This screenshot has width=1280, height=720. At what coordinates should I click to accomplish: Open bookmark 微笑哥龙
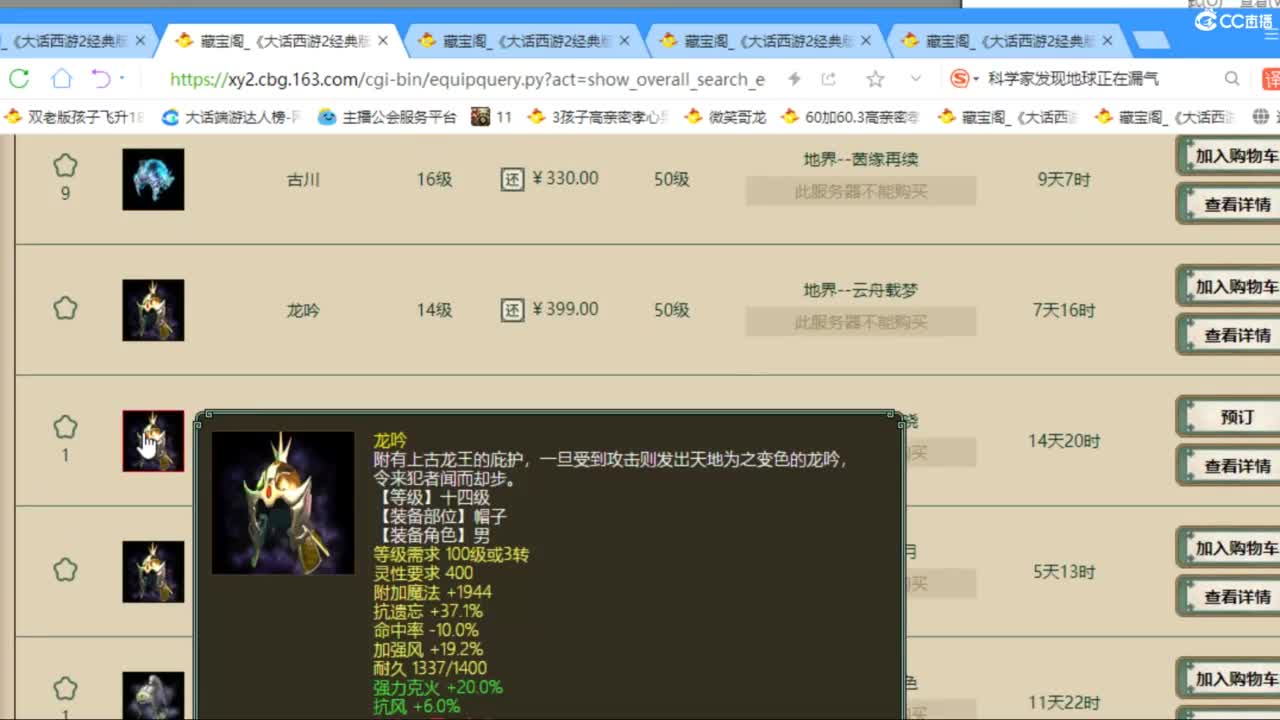725,117
